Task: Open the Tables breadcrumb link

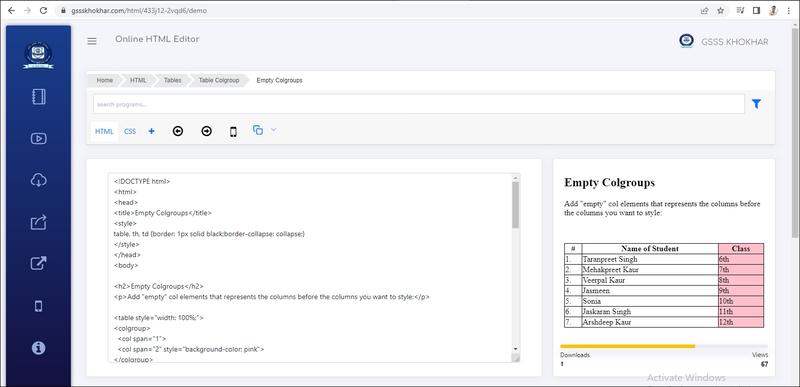Action: 172,81
